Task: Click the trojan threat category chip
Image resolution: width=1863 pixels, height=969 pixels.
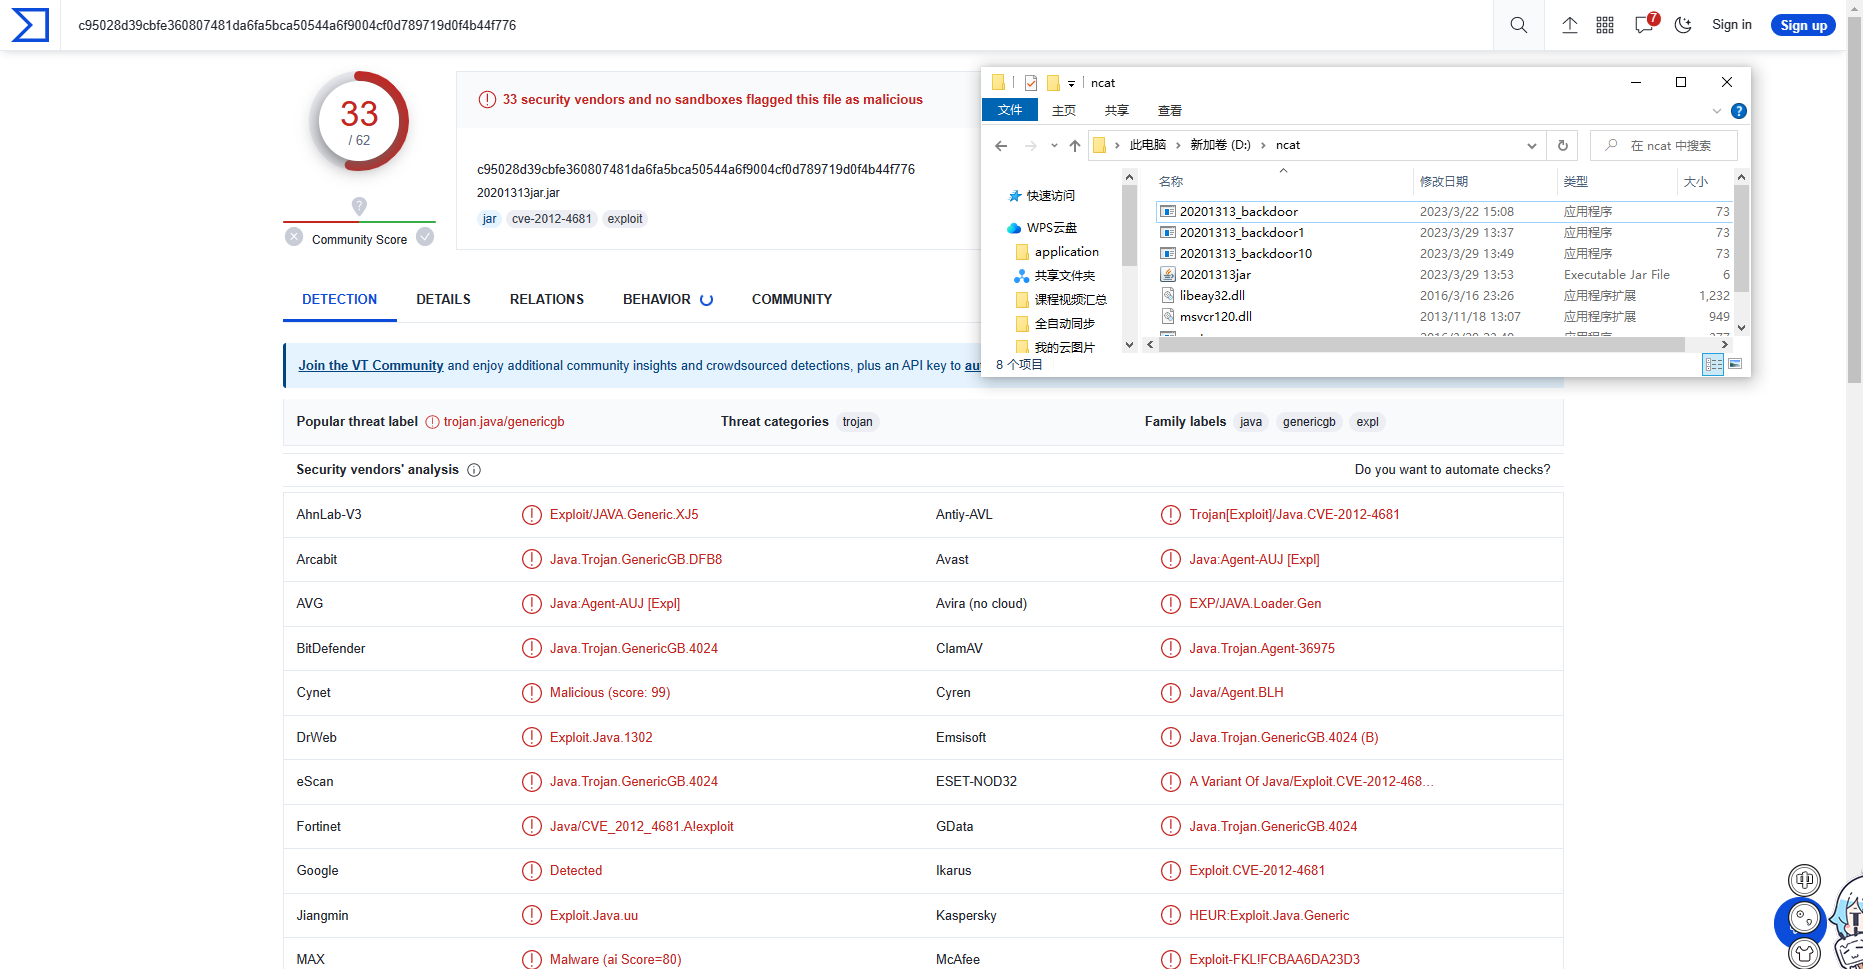Action: point(858,422)
